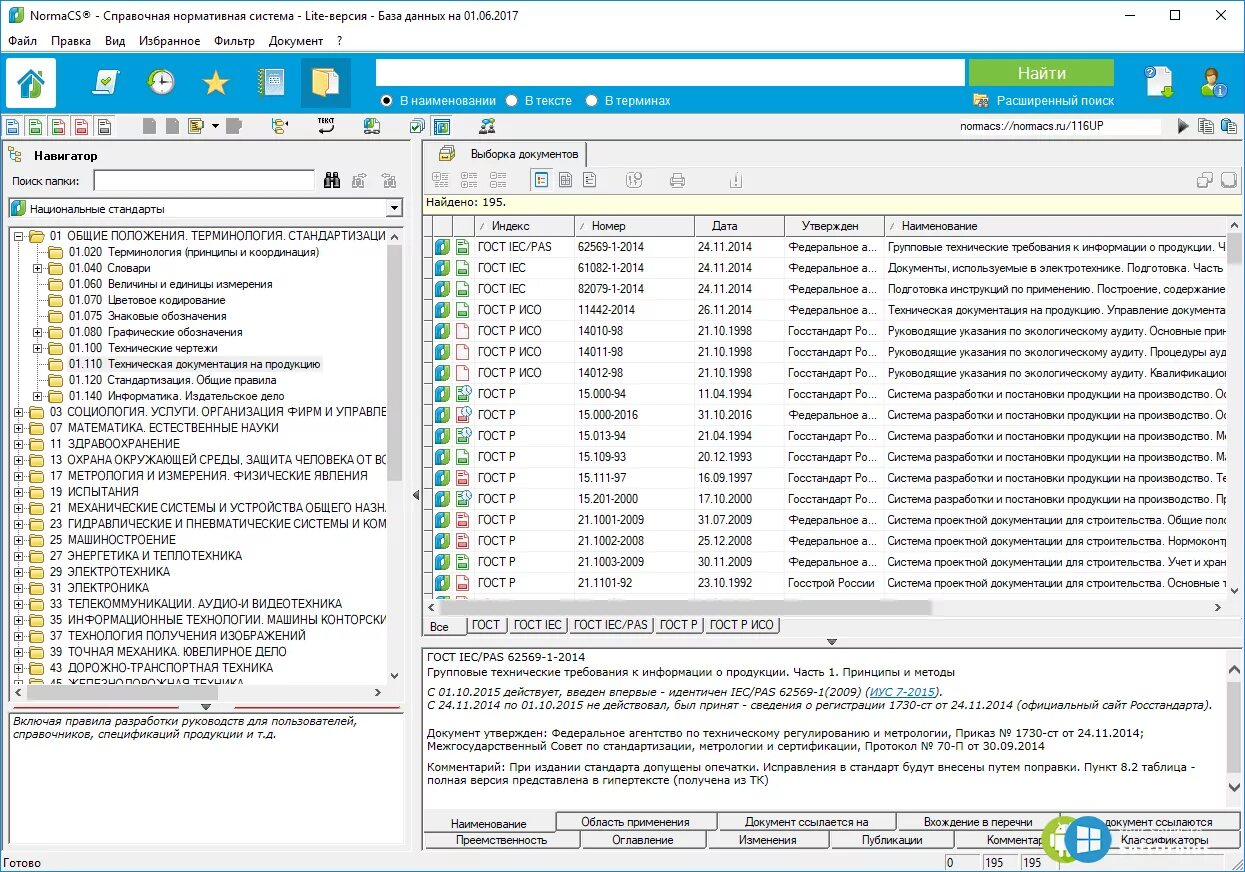Open the checked-document scroll icon in the blue bar
The image size is (1245, 872).
[105, 82]
